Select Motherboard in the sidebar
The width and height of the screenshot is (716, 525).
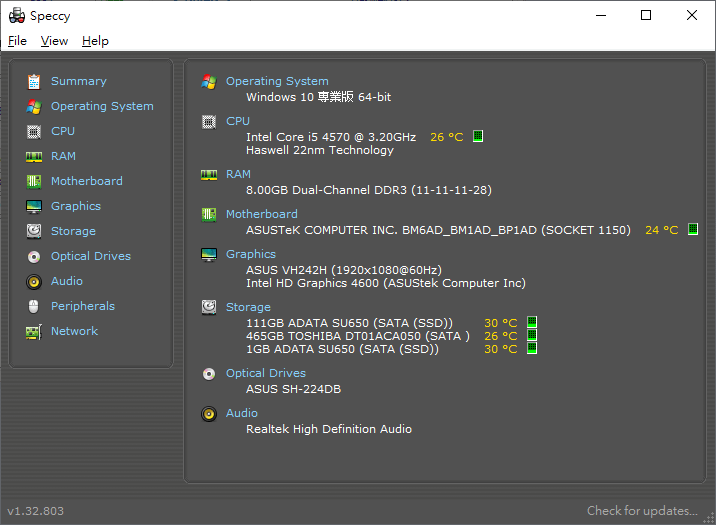pyautogui.click(x=87, y=181)
